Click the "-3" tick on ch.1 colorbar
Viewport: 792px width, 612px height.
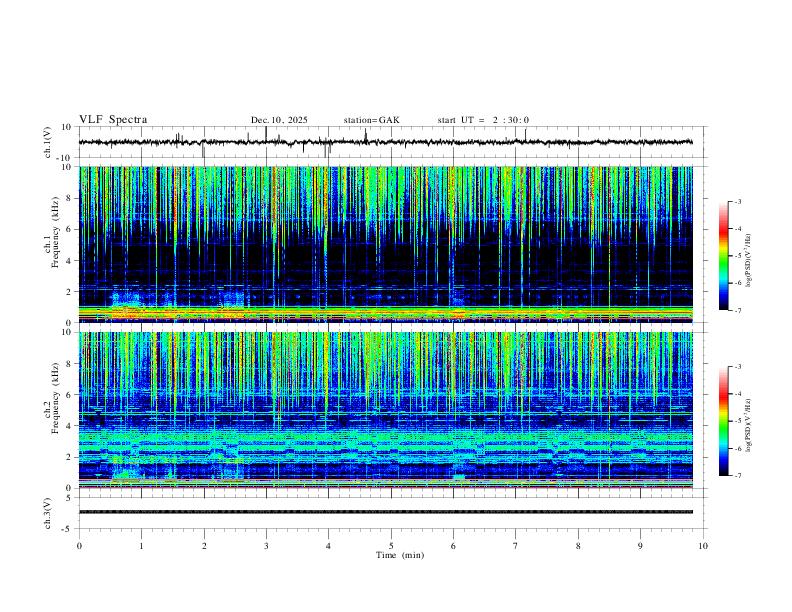[737, 201]
